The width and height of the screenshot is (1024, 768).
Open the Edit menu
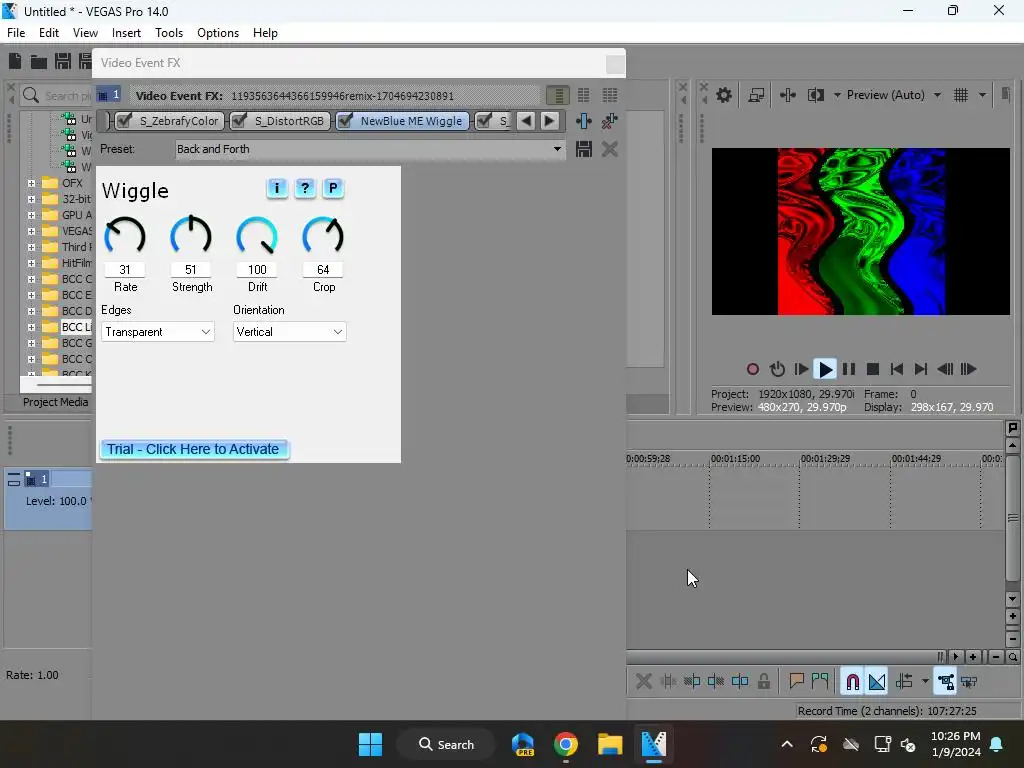tap(48, 33)
